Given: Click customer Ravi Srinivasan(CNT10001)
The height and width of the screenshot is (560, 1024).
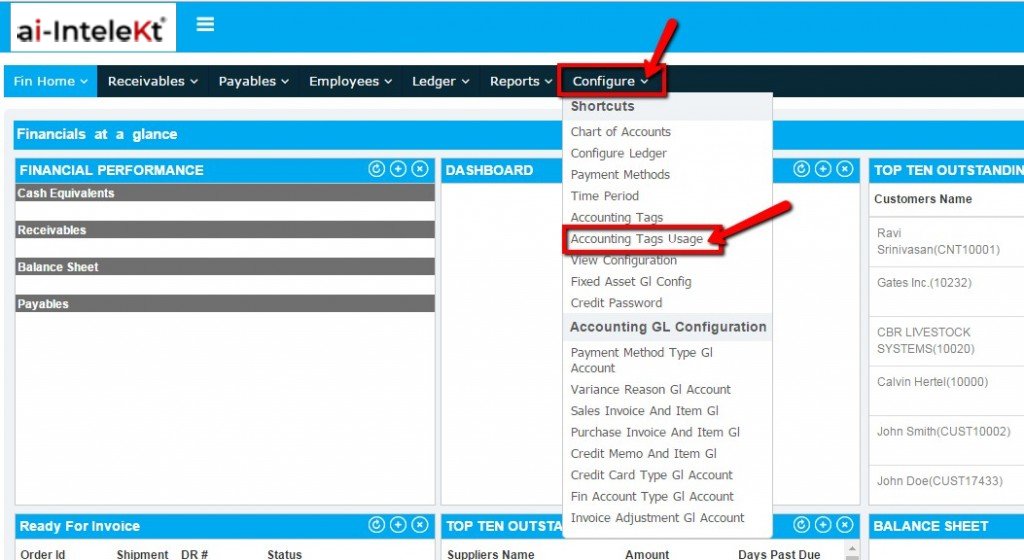Looking at the screenshot, I should pos(938,241).
